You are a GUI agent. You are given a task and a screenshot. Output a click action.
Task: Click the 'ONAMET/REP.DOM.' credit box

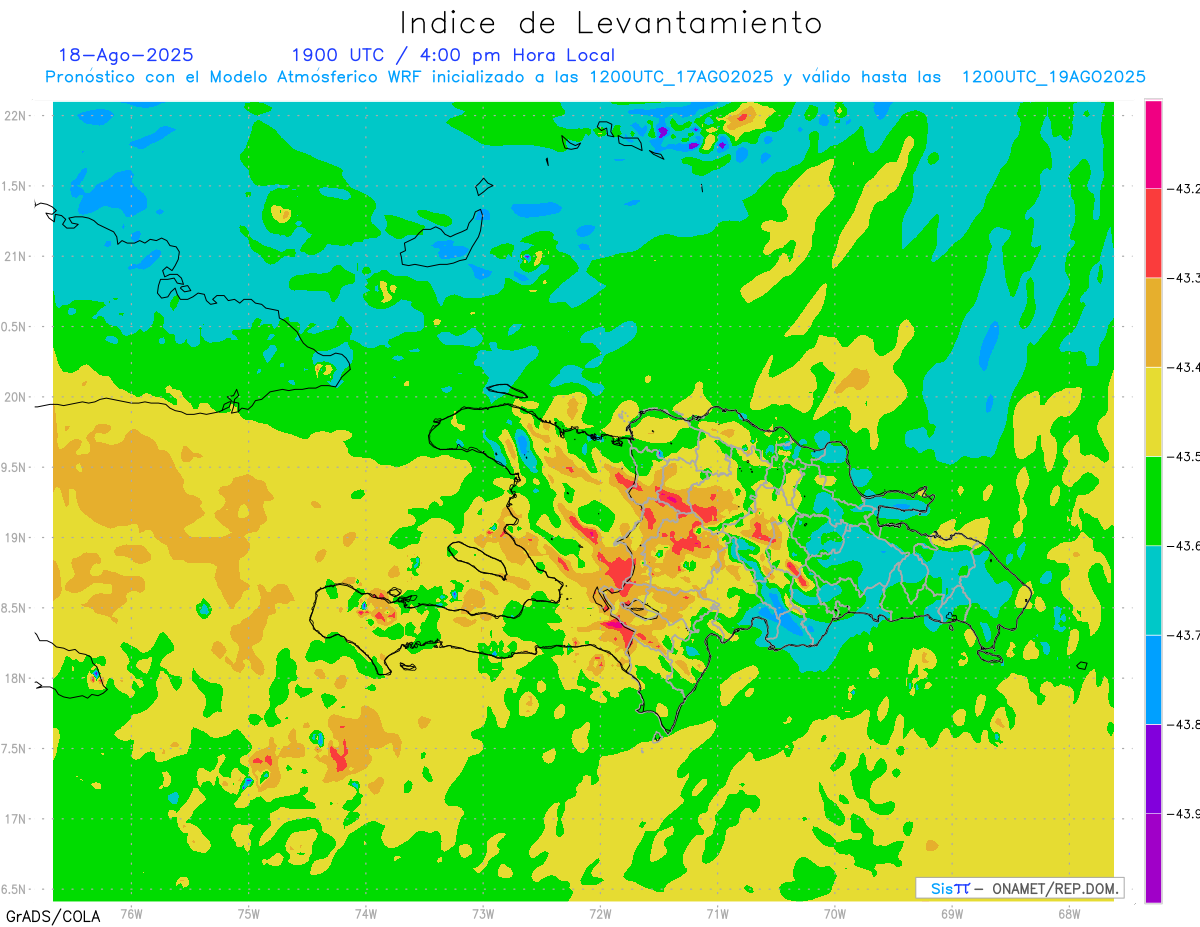[x=1019, y=888]
